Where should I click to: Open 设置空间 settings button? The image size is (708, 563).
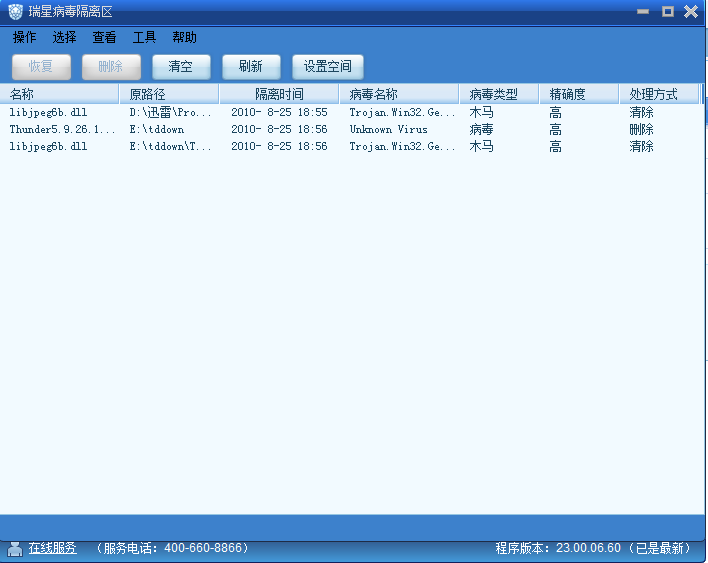pos(328,66)
